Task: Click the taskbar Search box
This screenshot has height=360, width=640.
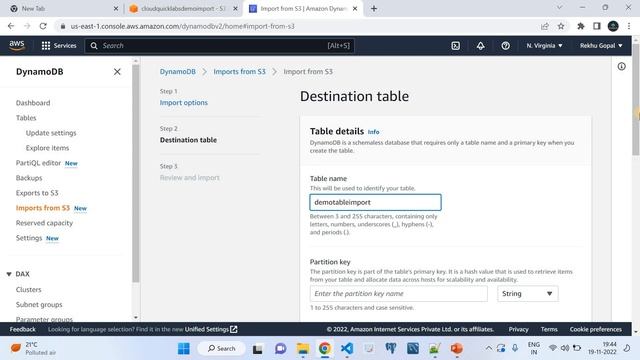Action: coord(222,349)
